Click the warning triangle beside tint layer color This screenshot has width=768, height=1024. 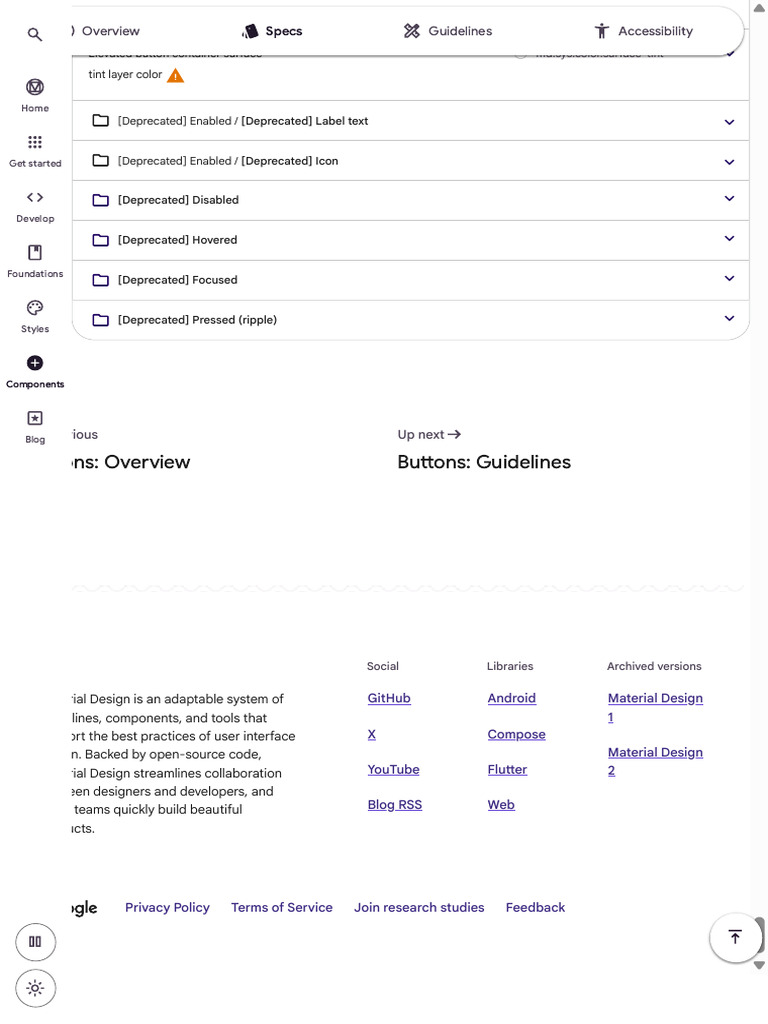tap(175, 76)
